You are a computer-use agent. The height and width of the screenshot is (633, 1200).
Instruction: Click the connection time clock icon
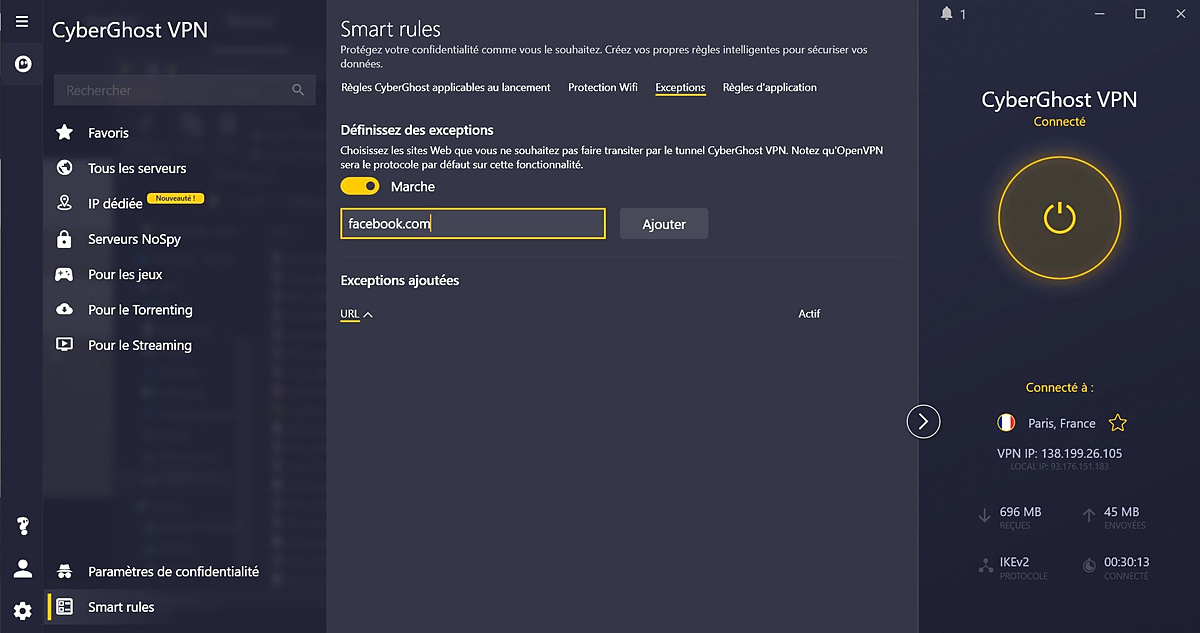coord(1089,566)
